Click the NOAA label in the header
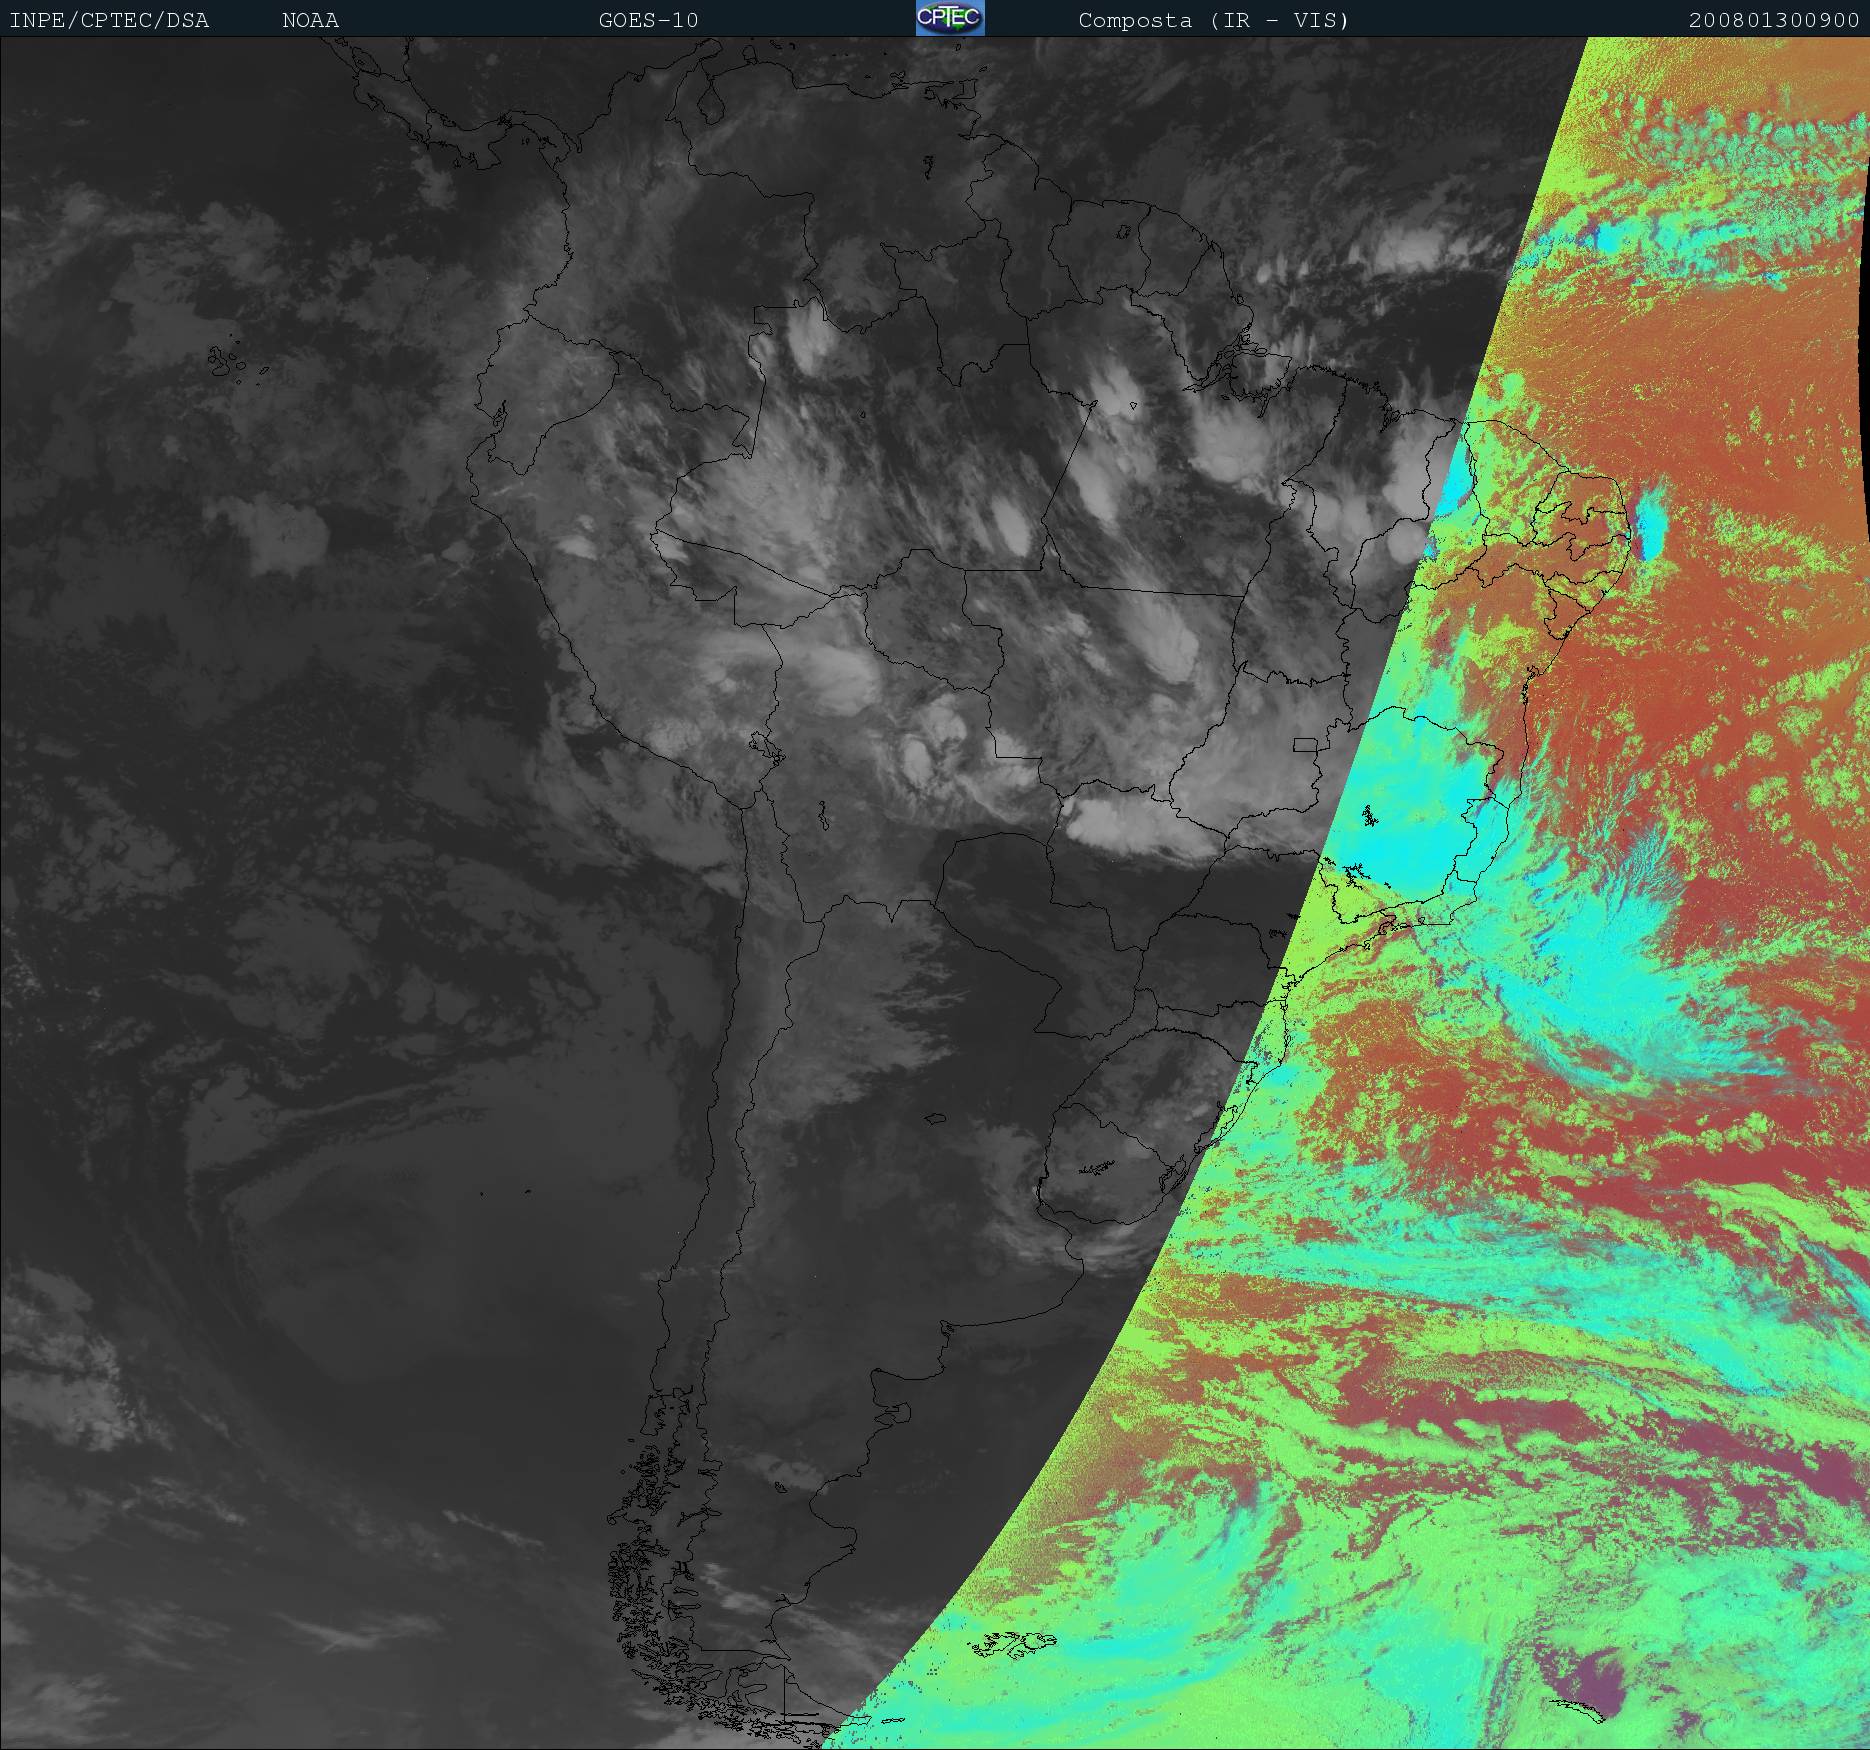The image size is (1870, 1750). [310, 20]
